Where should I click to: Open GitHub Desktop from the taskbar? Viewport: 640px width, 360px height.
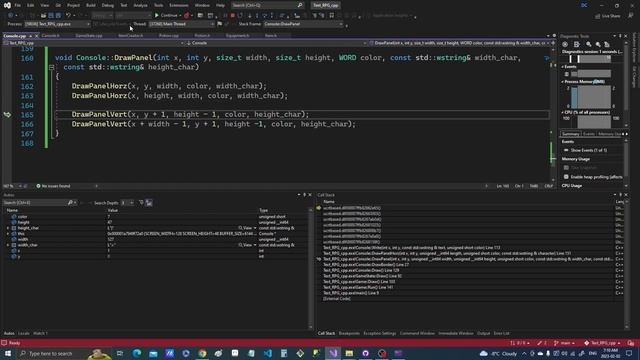(365, 353)
